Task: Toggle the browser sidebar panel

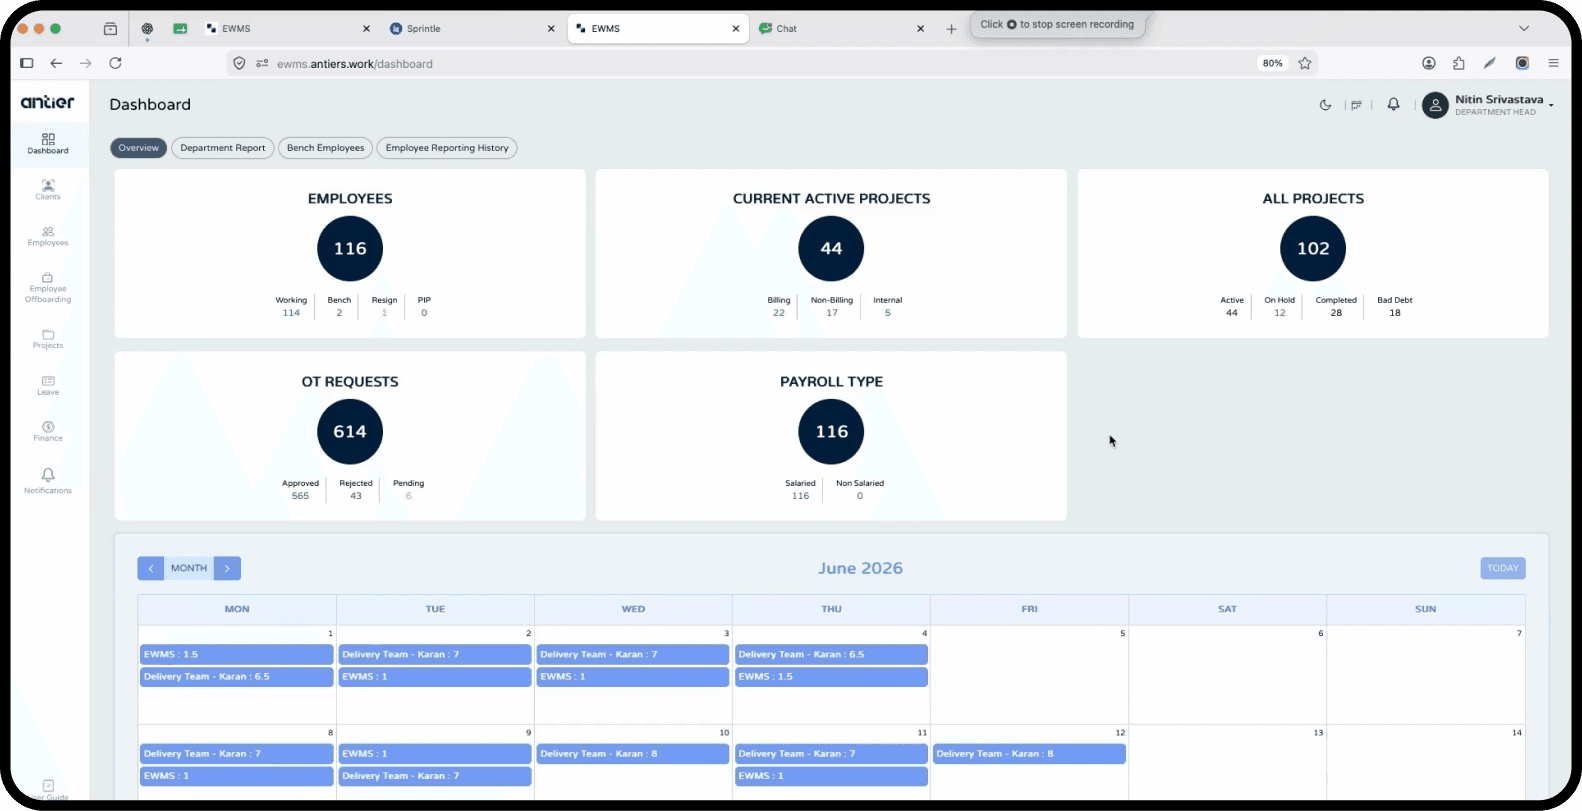Action: (27, 63)
